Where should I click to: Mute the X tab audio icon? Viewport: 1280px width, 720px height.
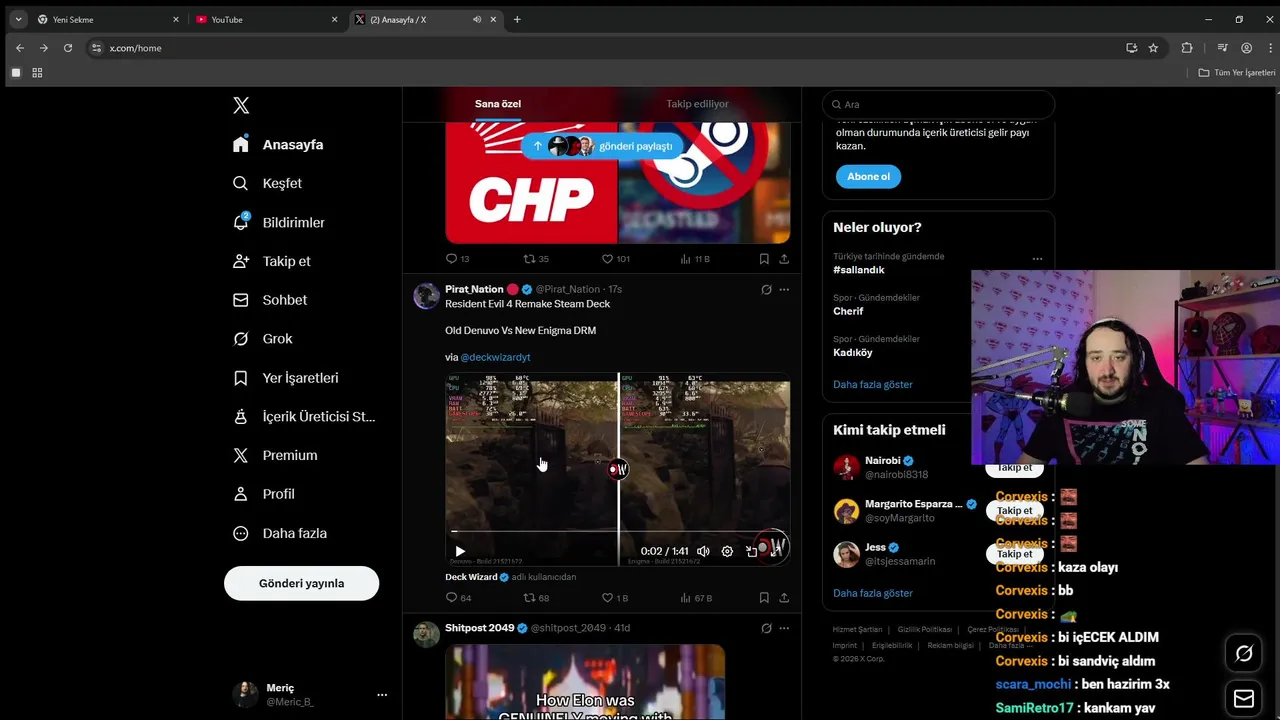(x=477, y=19)
